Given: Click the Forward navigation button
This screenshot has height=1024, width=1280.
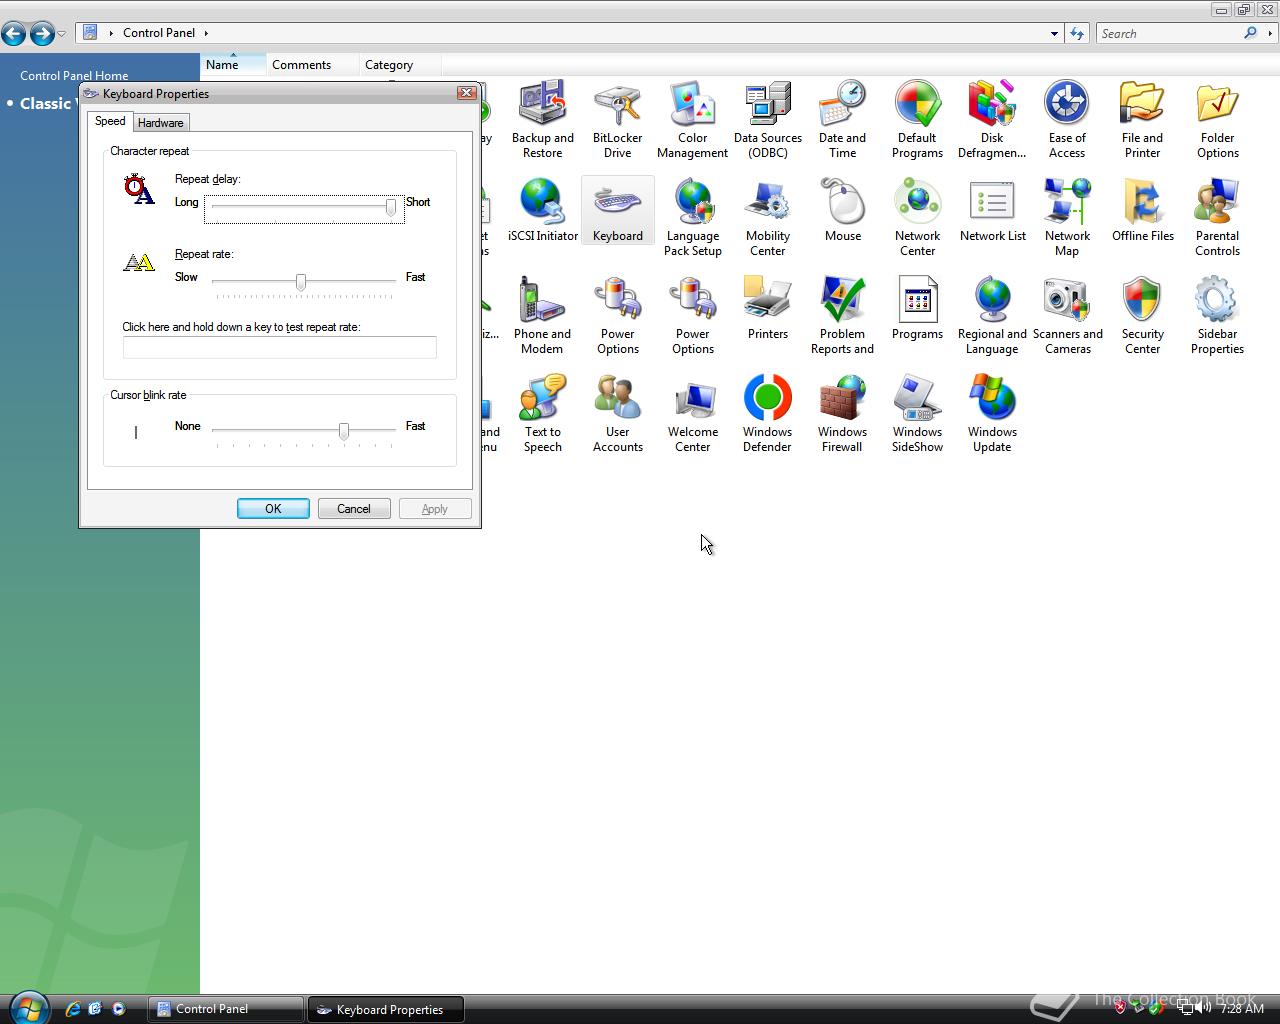Looking at the screenshot, I should tap(42, 34).
